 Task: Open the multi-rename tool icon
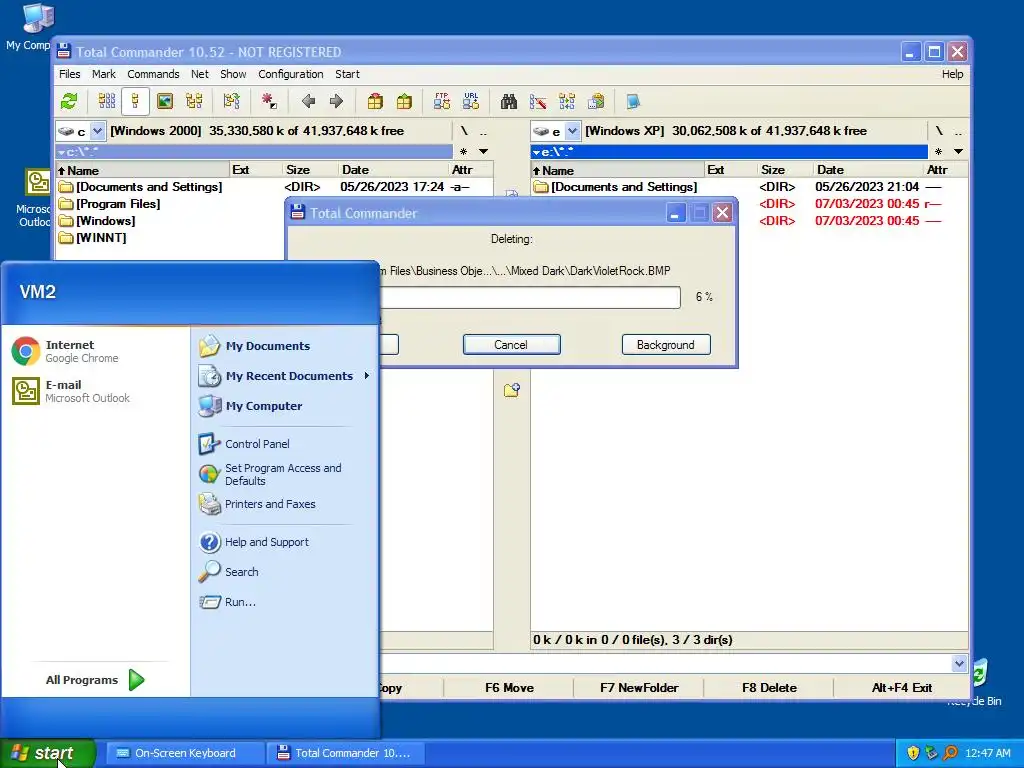pyautogui.click(x=538, y=101)
